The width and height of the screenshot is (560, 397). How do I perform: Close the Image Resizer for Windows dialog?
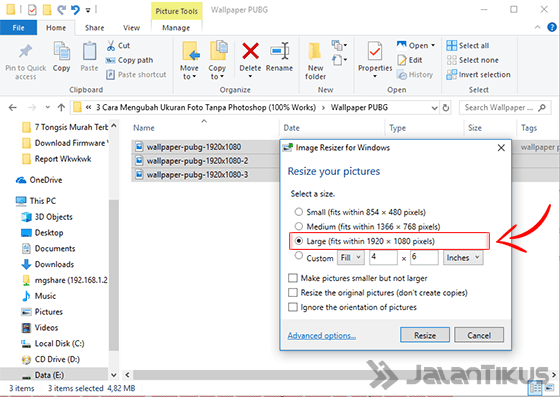(x=501, y=147)
